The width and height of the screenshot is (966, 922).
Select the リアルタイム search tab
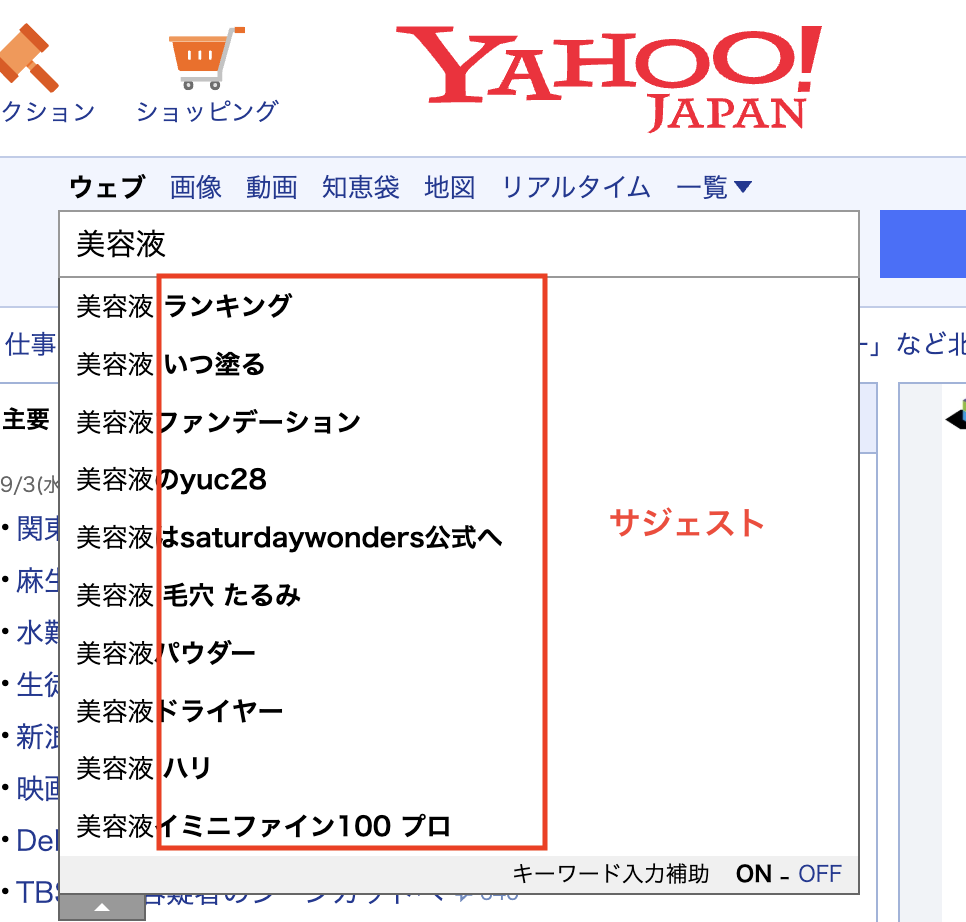pos(576,187)
